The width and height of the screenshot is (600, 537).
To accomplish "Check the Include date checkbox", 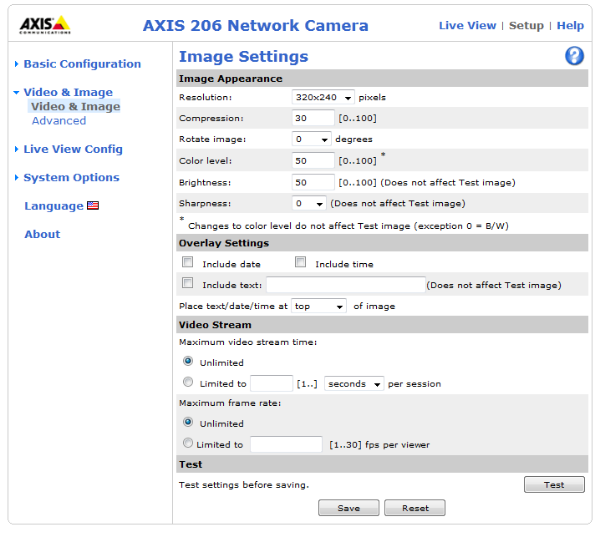I will (x=188, y=262).
